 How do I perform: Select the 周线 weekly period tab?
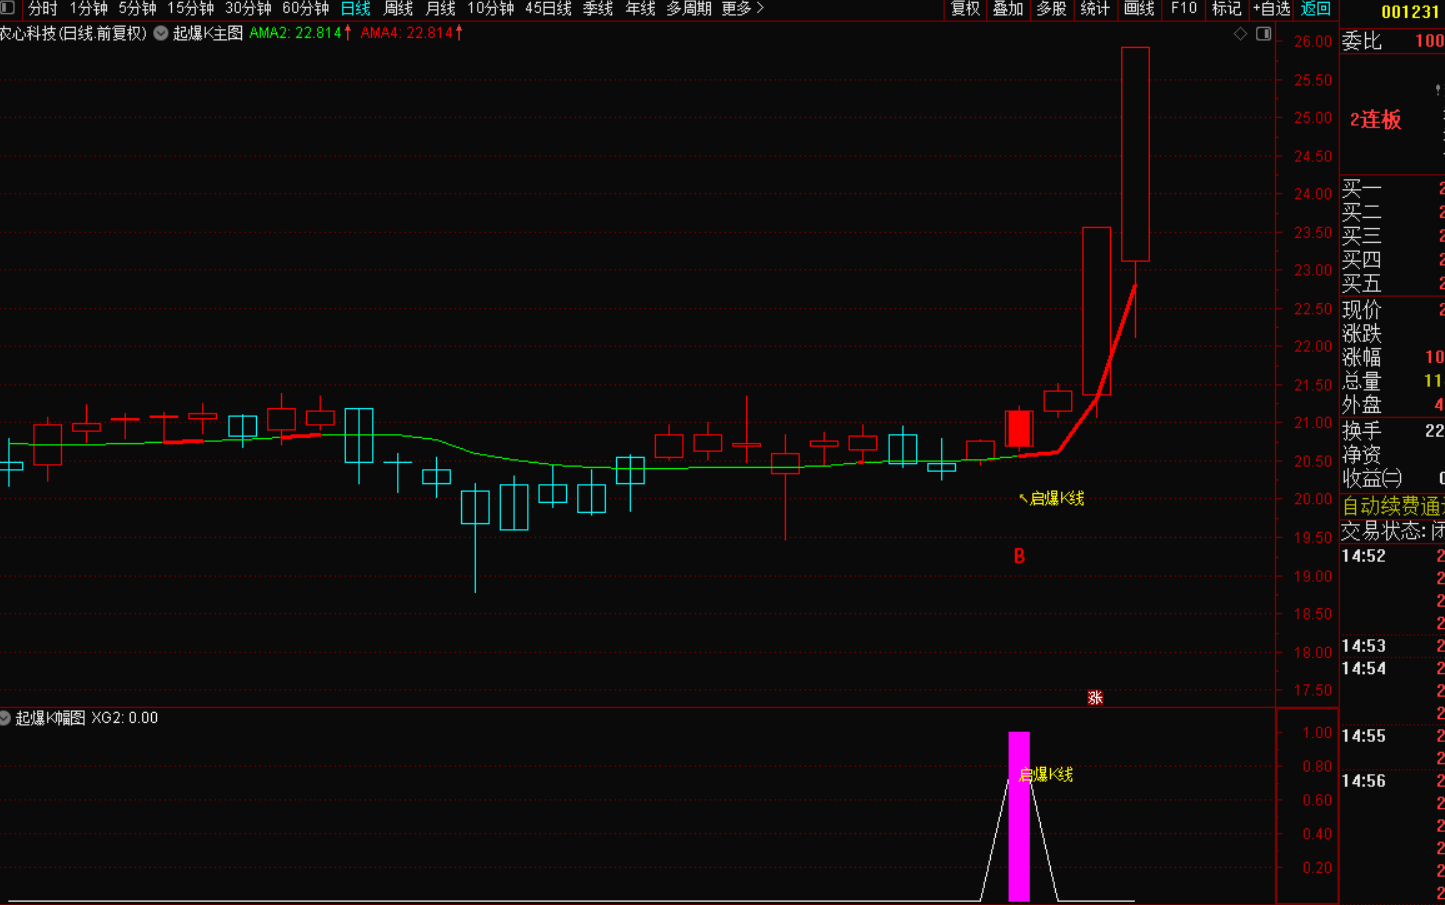(x=398, y=9)
